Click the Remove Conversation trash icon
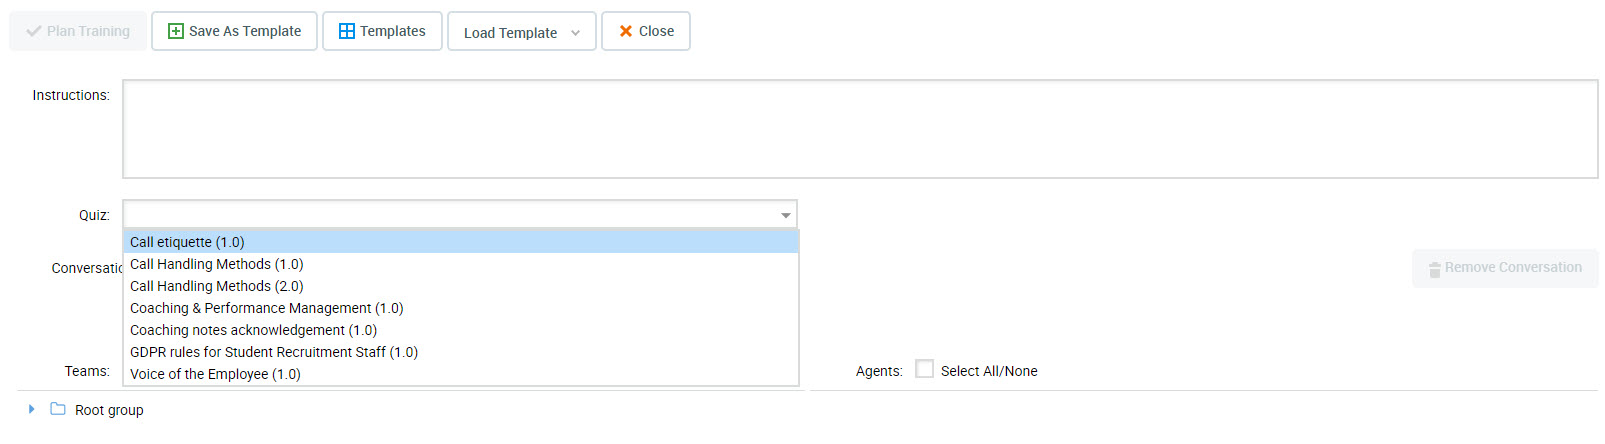 (1434, 269)
